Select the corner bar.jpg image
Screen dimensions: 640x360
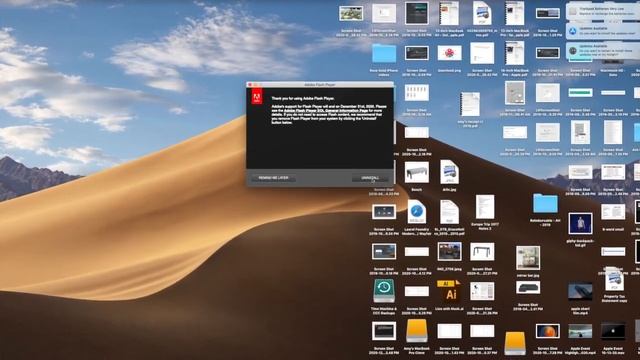click(x=528, y=258)
